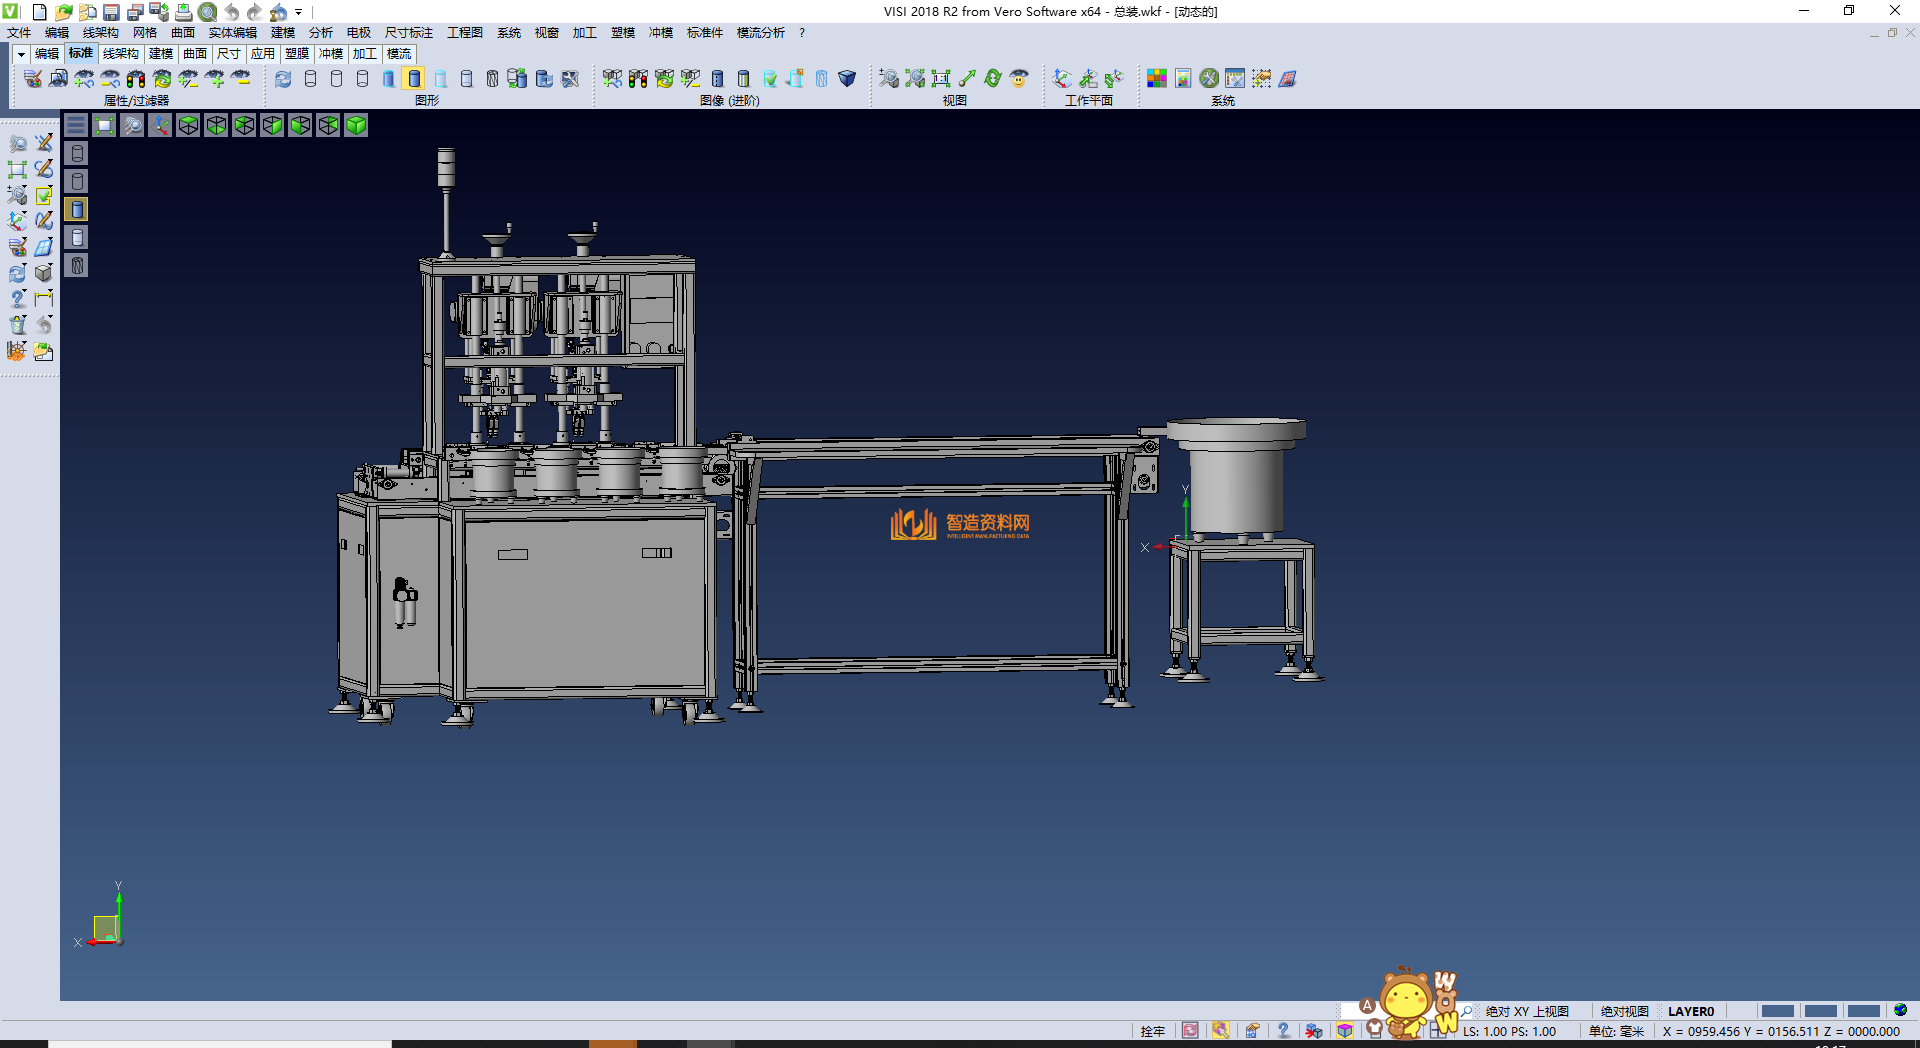Screen dimensions: 1920x1048
Task: Click the dynamic rotate green arrows icon
Action: pos(993,78)
